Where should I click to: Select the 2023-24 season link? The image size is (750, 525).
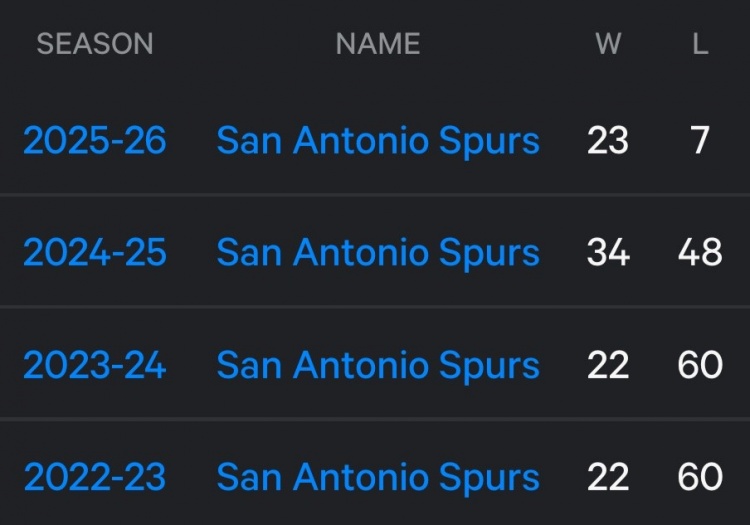point(94,365)
